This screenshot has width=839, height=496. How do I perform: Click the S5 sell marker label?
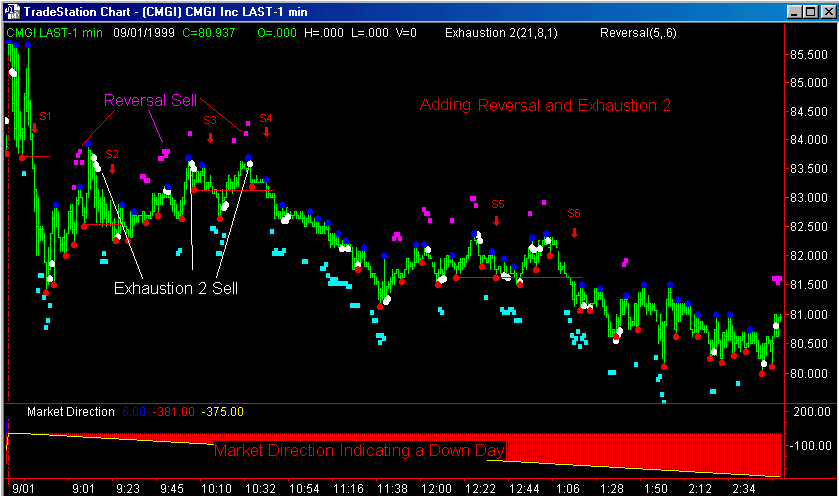(x=498, y=204)
